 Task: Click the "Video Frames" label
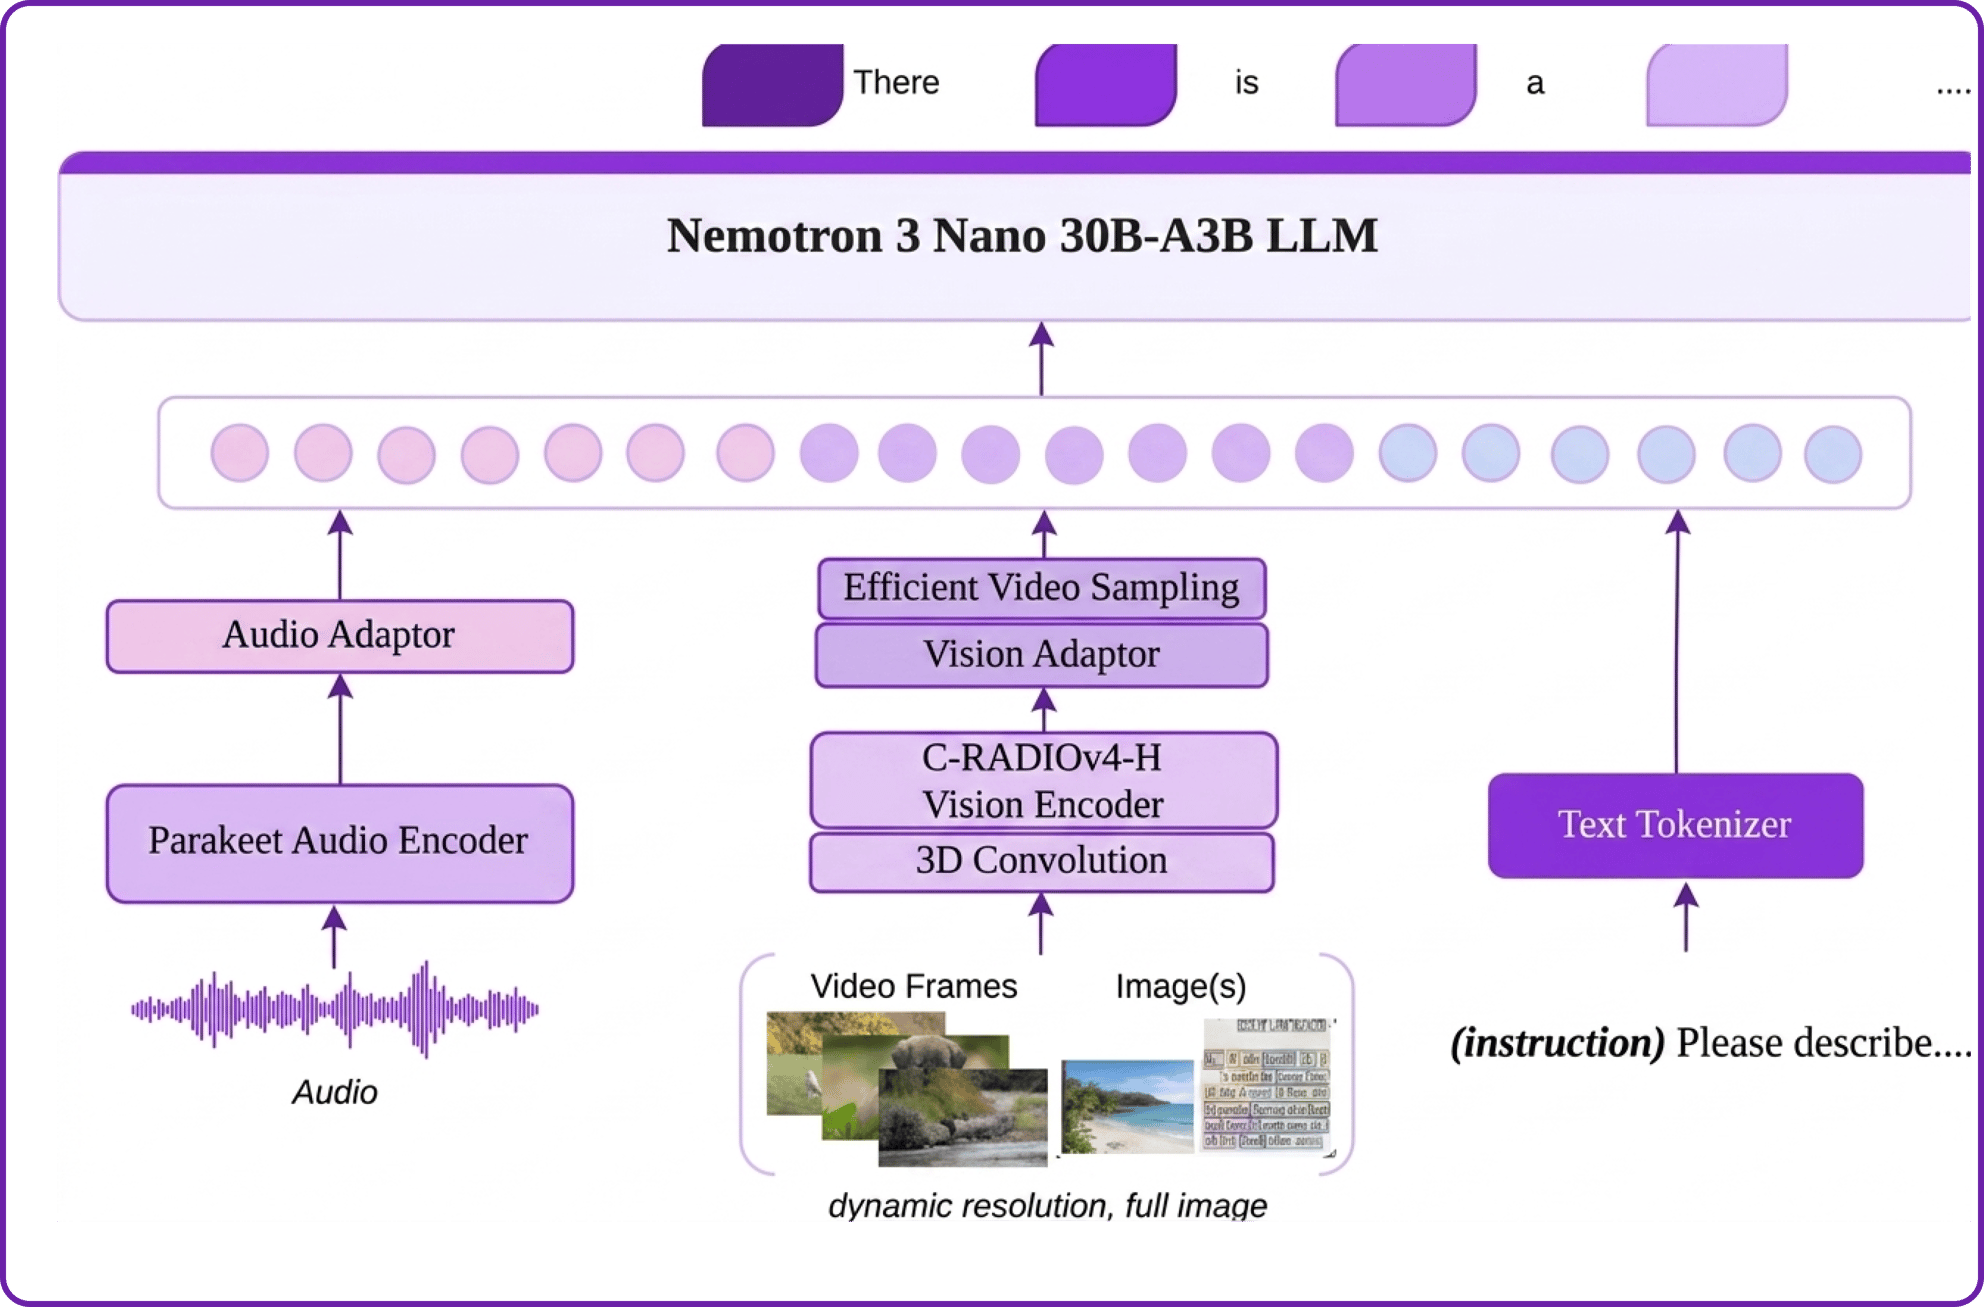point(913,987)
